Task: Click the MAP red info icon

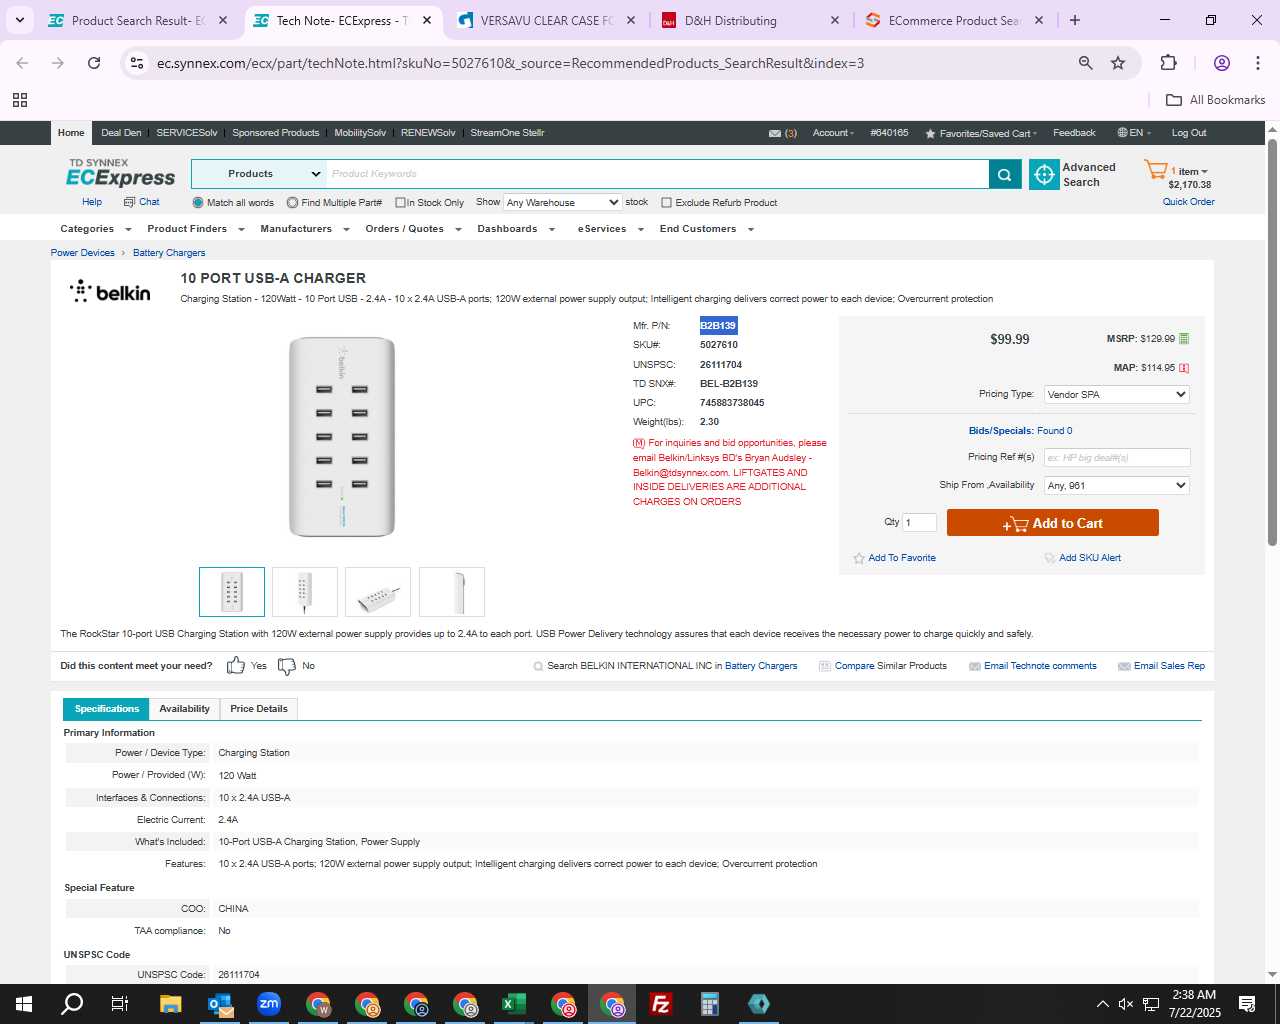Action: coord(1184,368)
